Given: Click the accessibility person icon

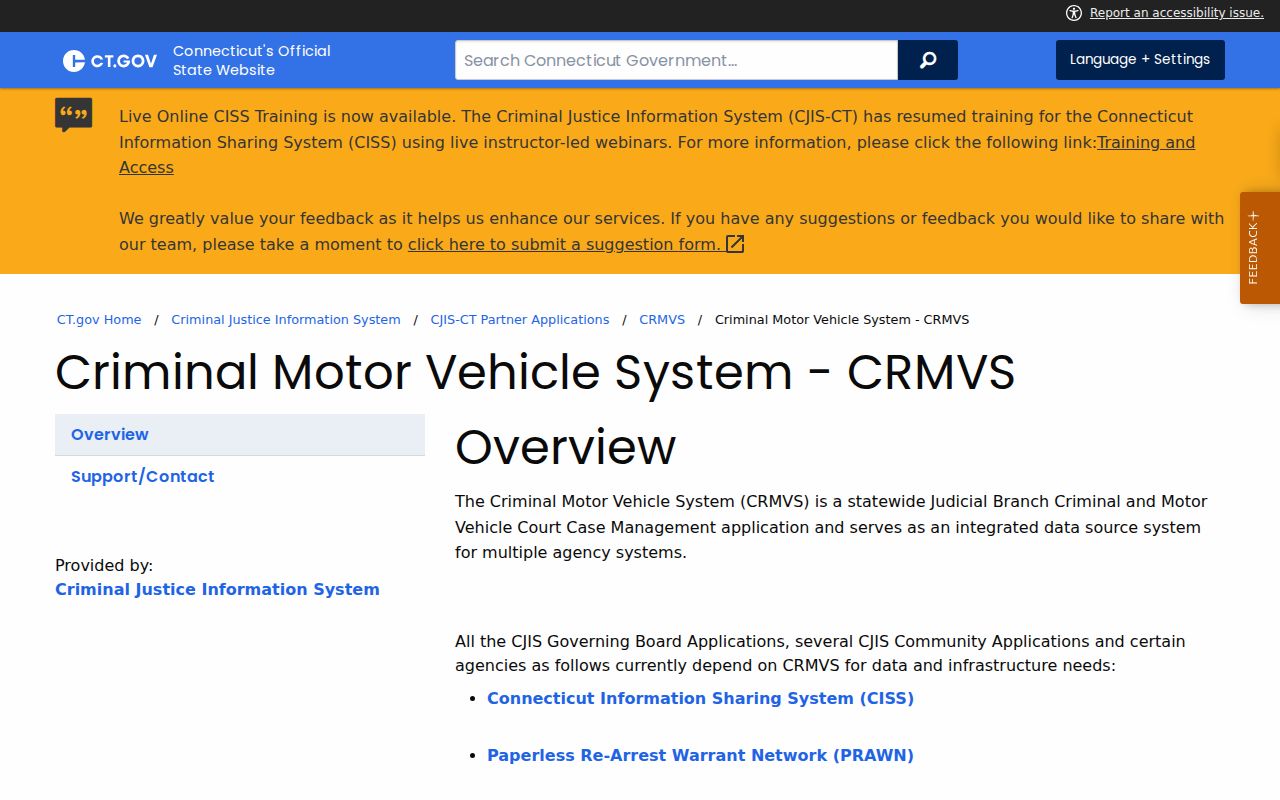Looking at the screenshot, I should [x=1074, y=13].
